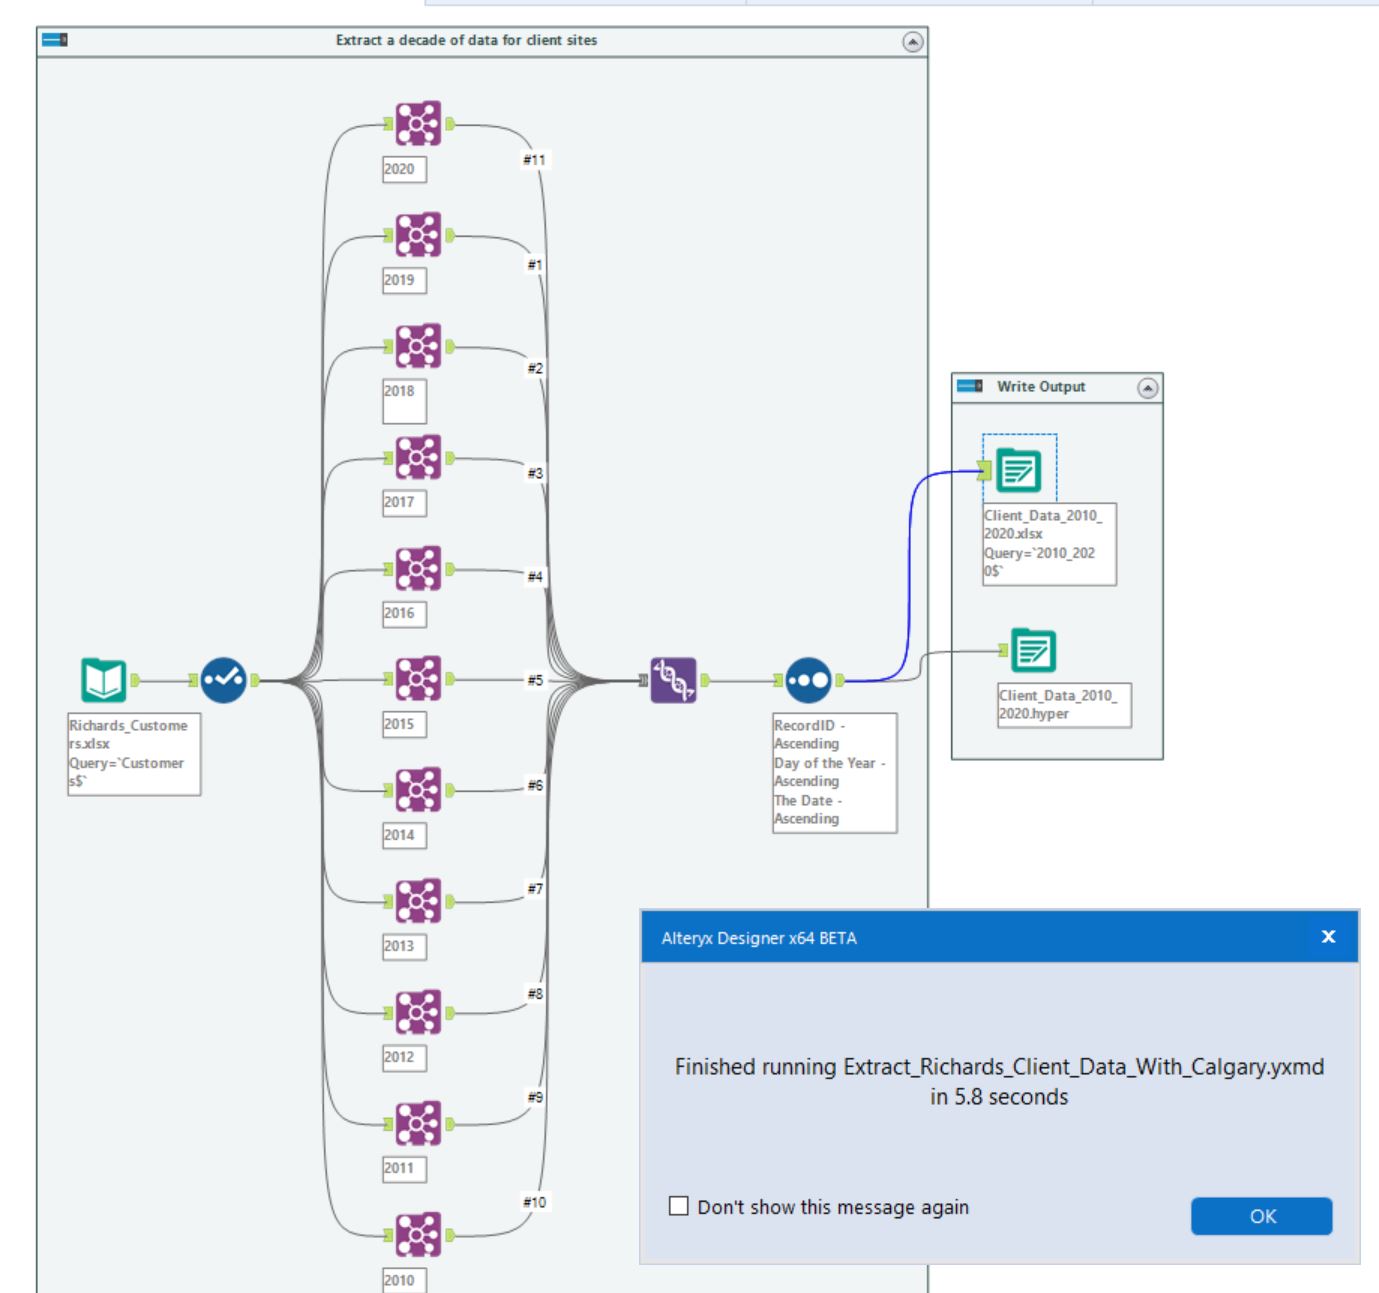
Task: Click the '#5' connection label
Action: [535, 681]
